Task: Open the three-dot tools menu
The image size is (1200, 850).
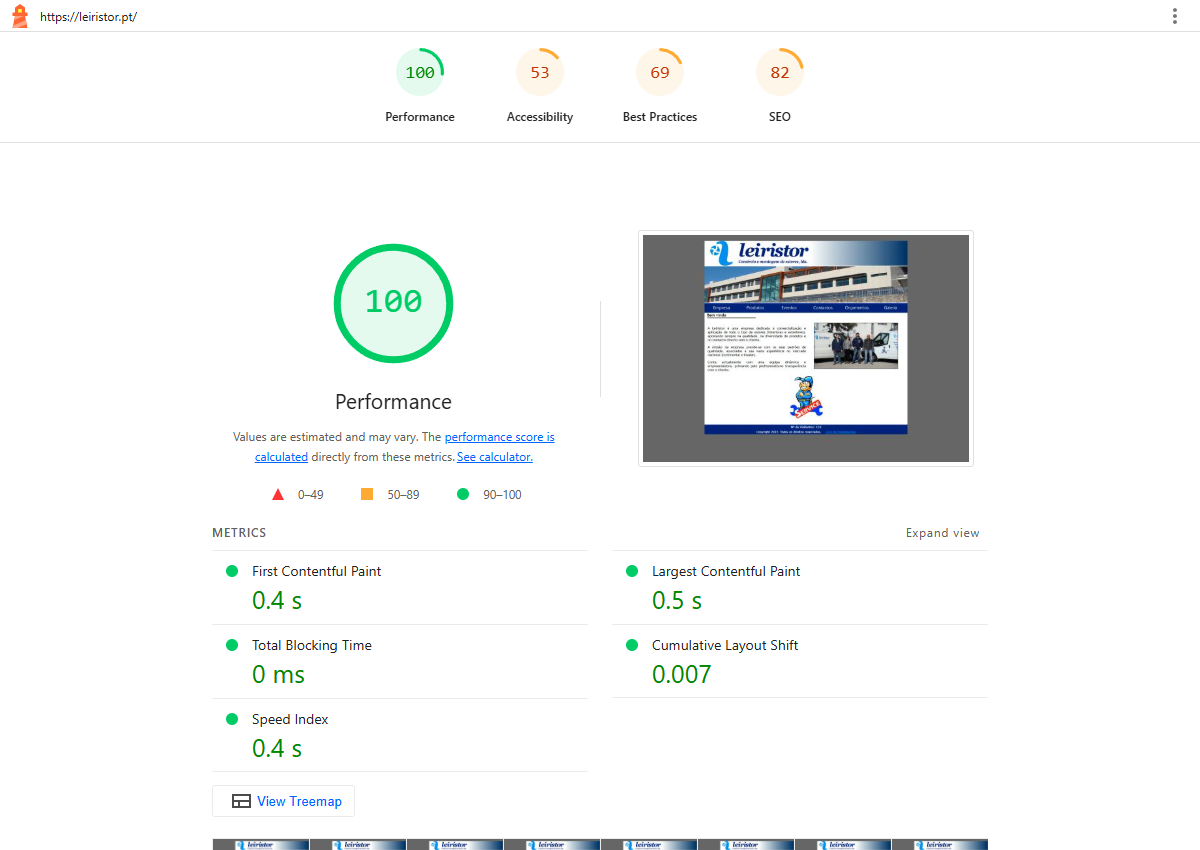Action: (x=1175, y=16)
